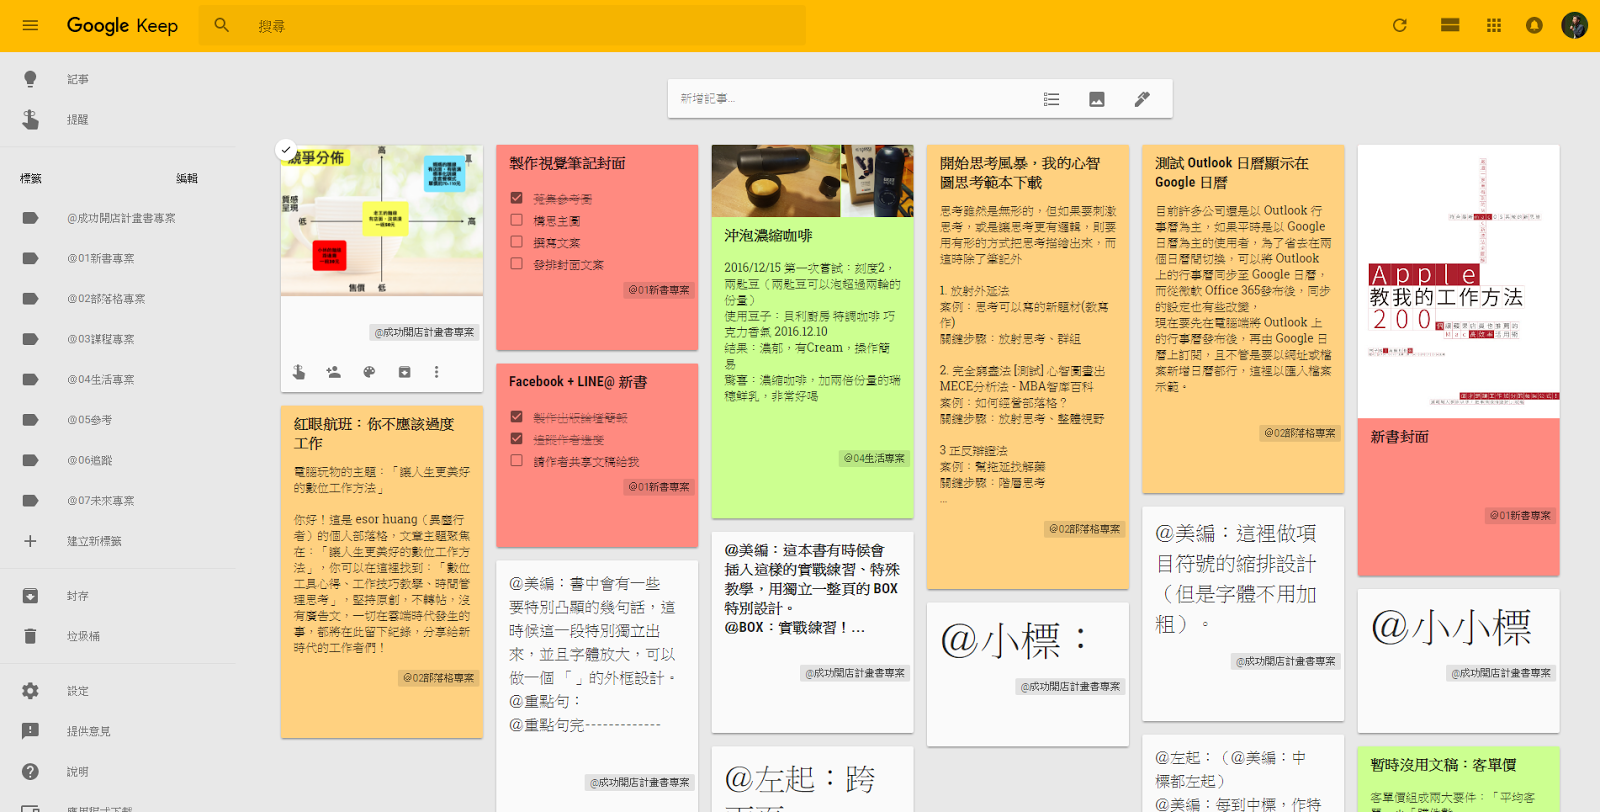Archive the chart note via its toolbar

click(x=404, y=372)
